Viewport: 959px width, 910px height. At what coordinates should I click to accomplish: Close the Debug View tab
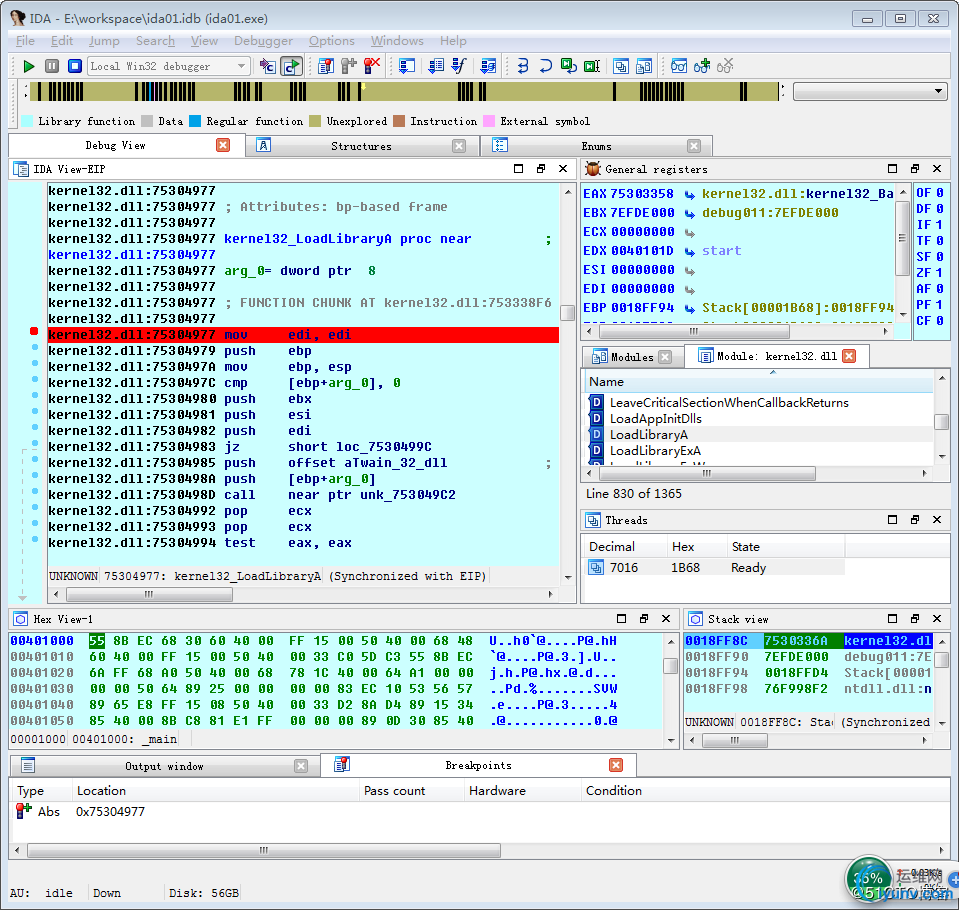223,145
